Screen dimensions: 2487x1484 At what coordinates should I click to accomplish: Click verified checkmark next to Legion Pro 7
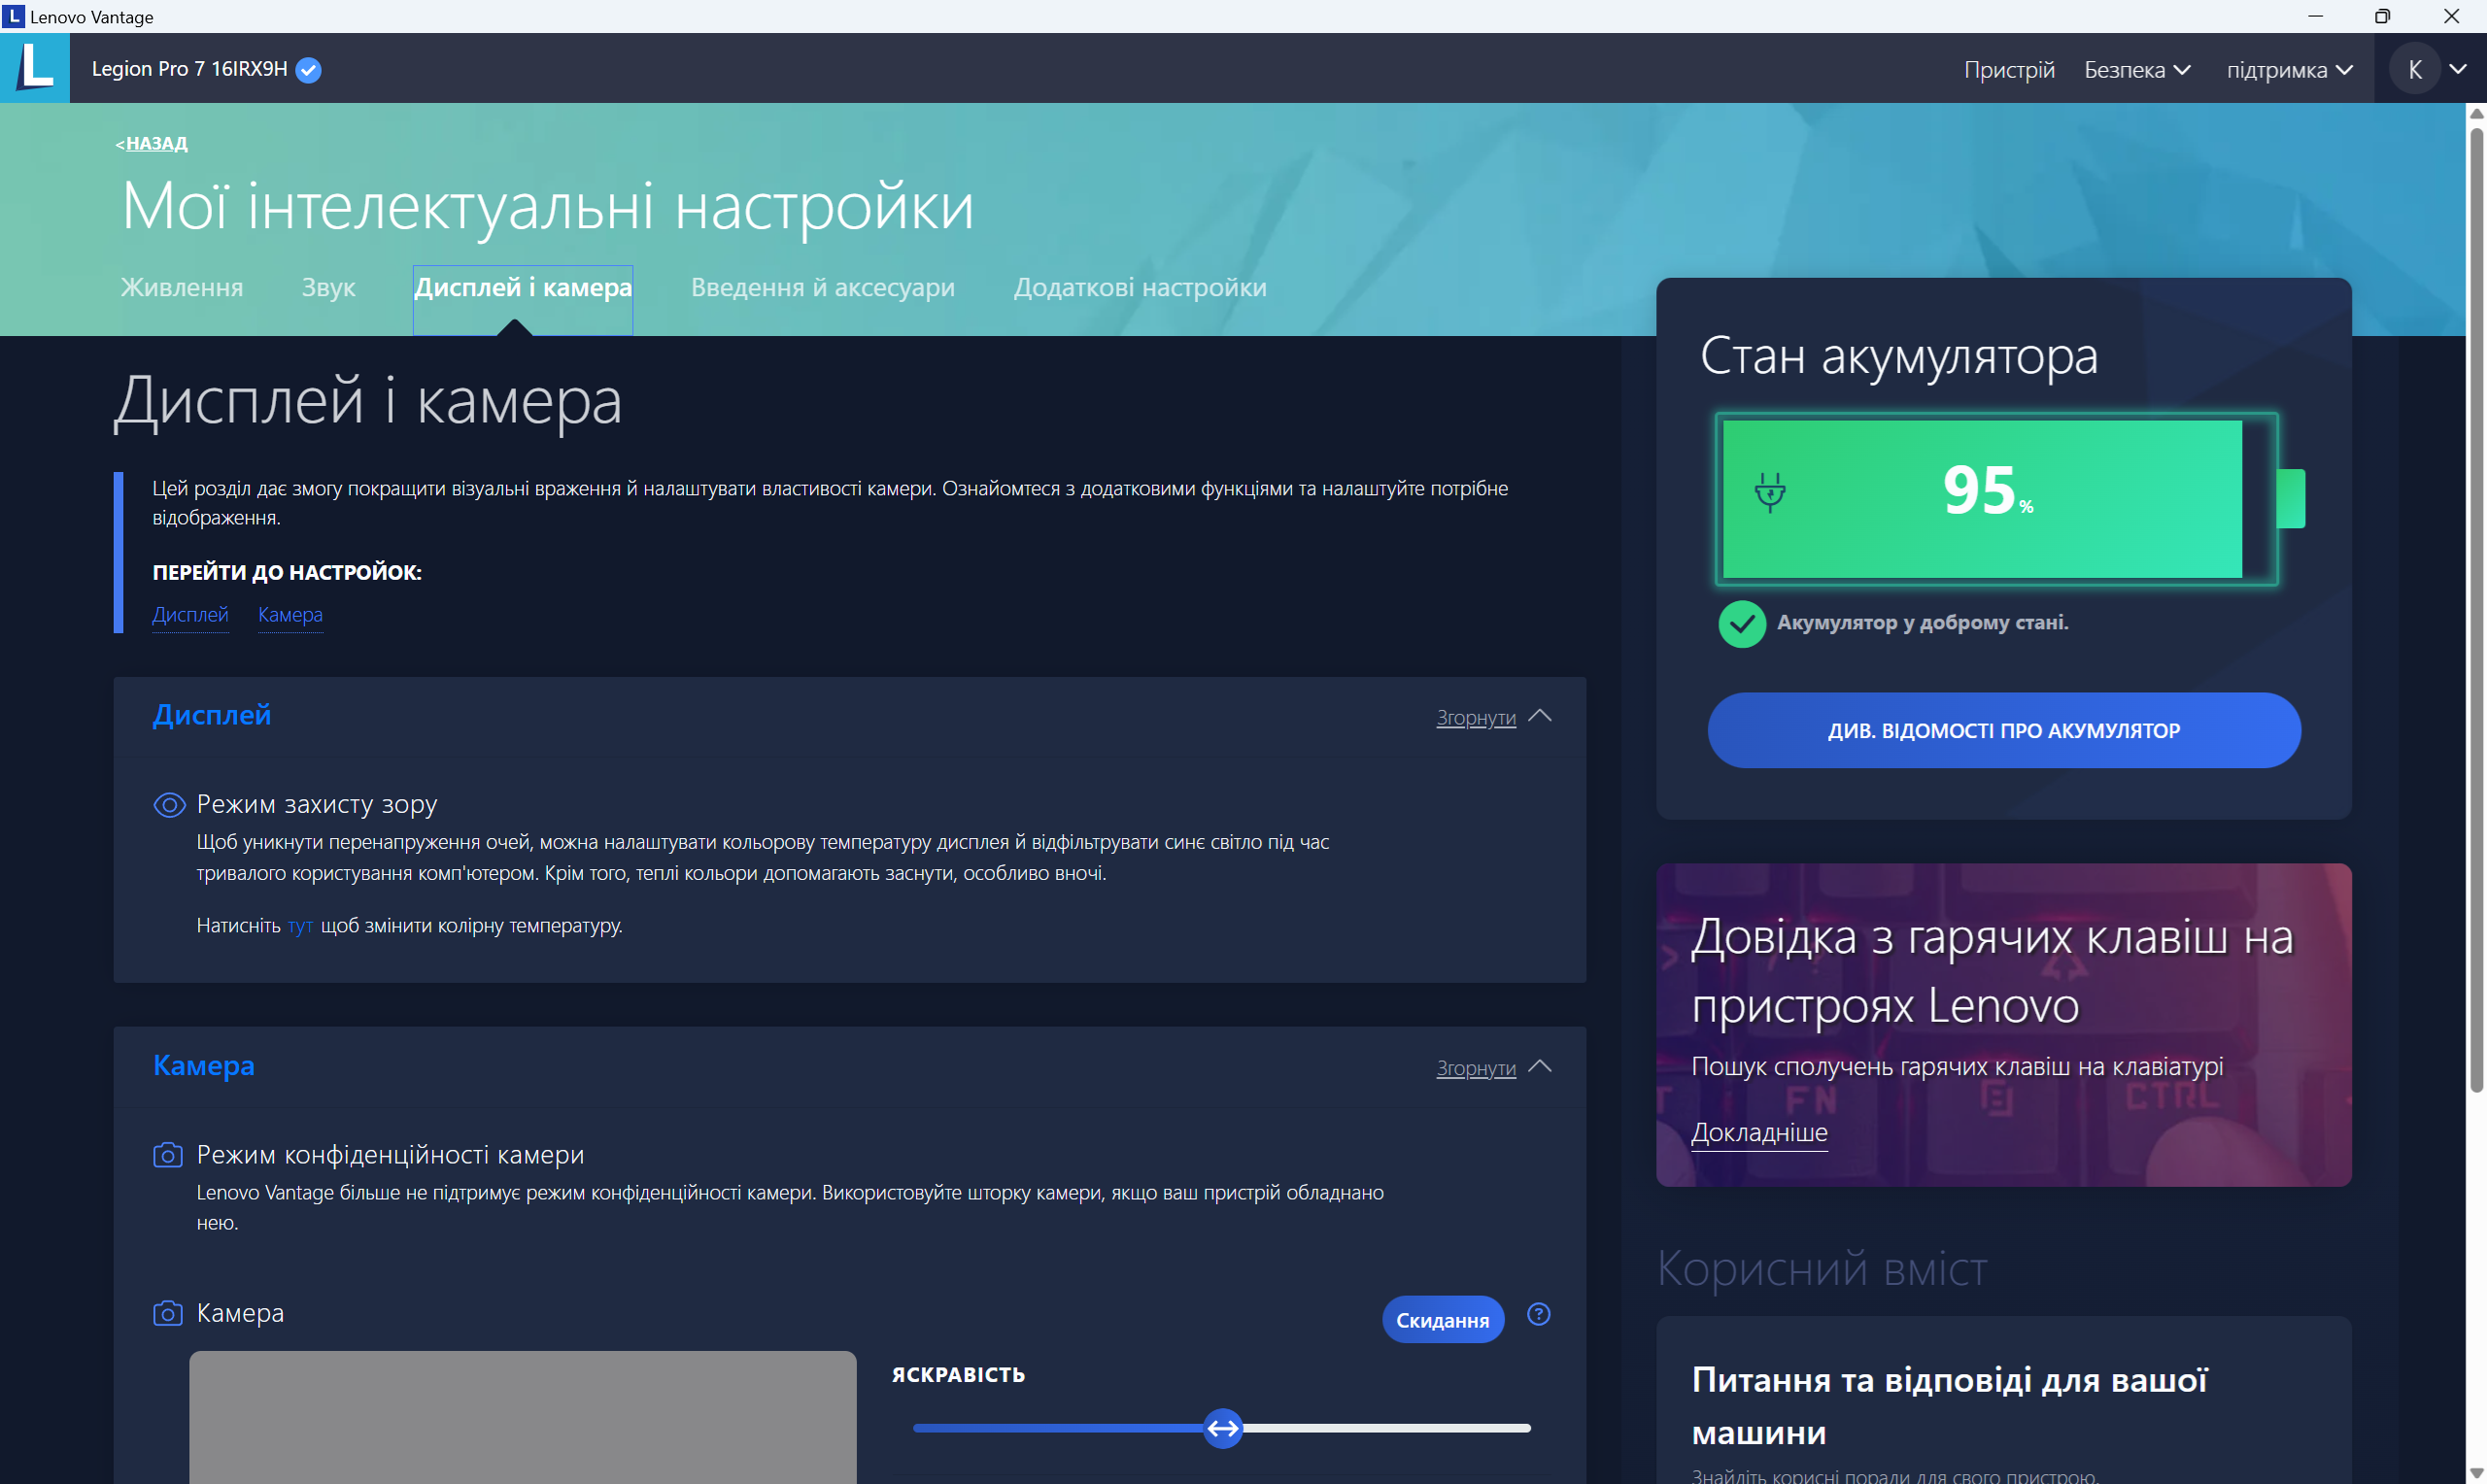point(308,69)
